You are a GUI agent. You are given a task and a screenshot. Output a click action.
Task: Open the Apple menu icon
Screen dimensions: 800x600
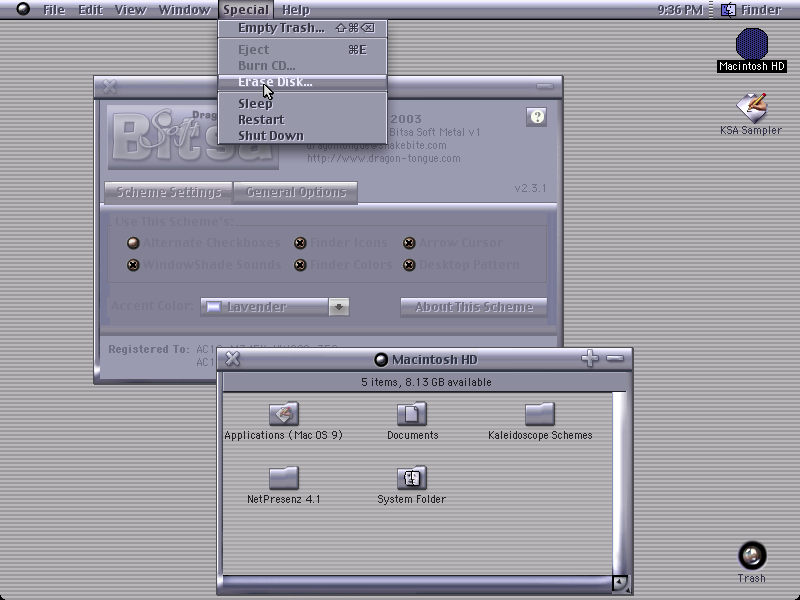23,9
